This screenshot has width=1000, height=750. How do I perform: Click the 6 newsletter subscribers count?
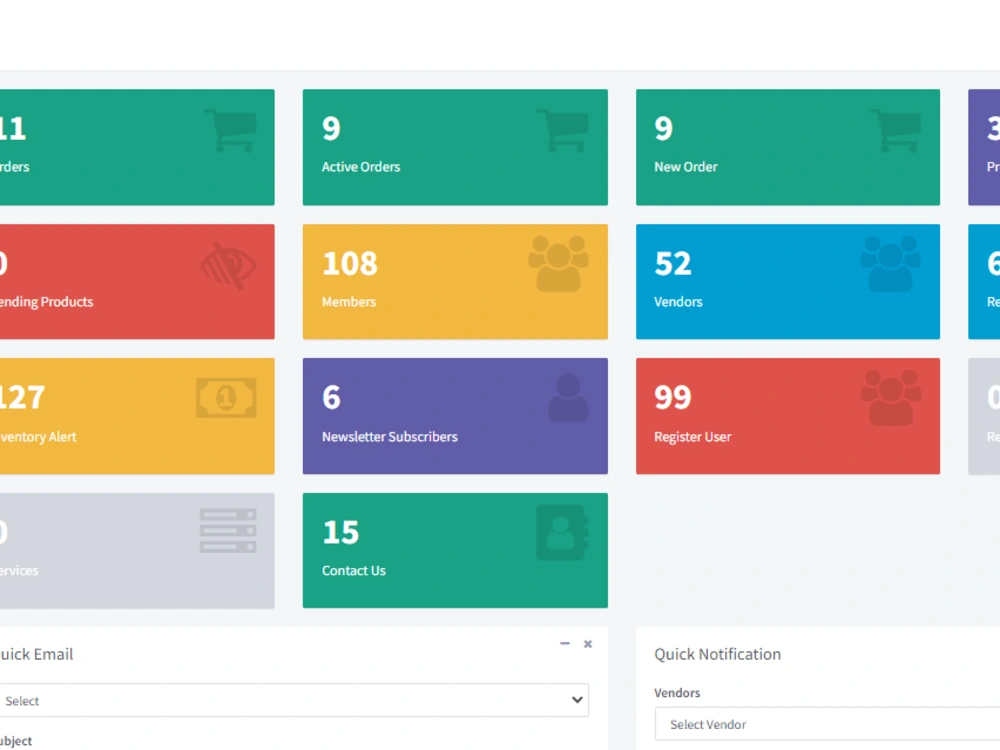(332, 397)
